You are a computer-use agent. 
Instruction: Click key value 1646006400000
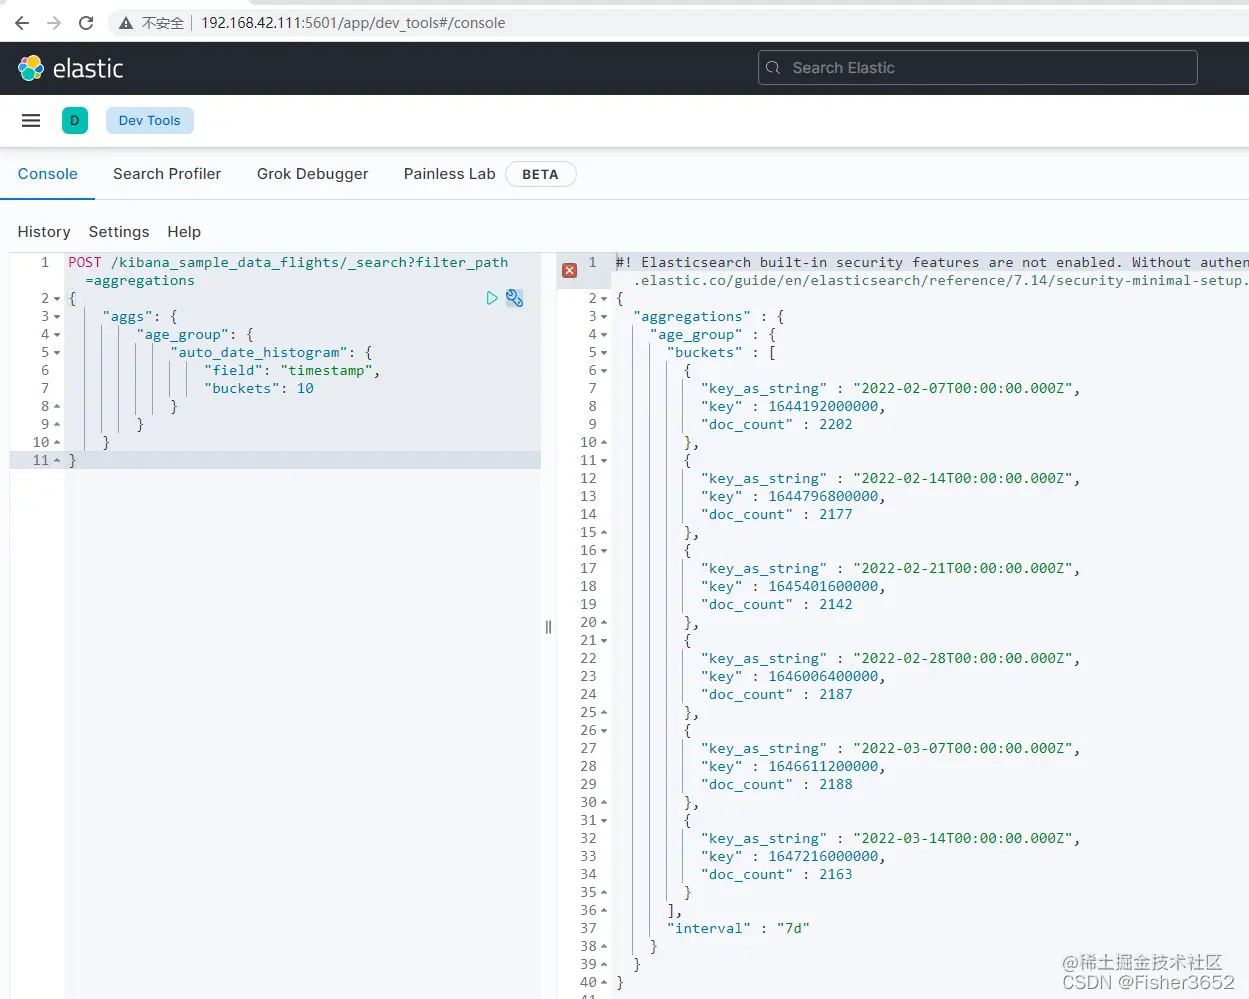click(x=823, y=676)
